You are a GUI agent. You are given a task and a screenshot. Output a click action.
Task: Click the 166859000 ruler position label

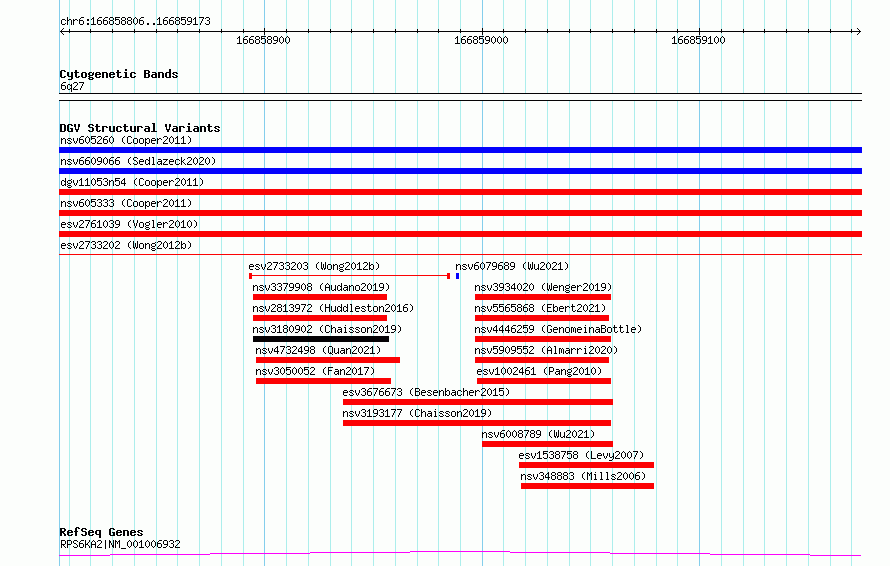pyautogui.click(x=481, y=40)
